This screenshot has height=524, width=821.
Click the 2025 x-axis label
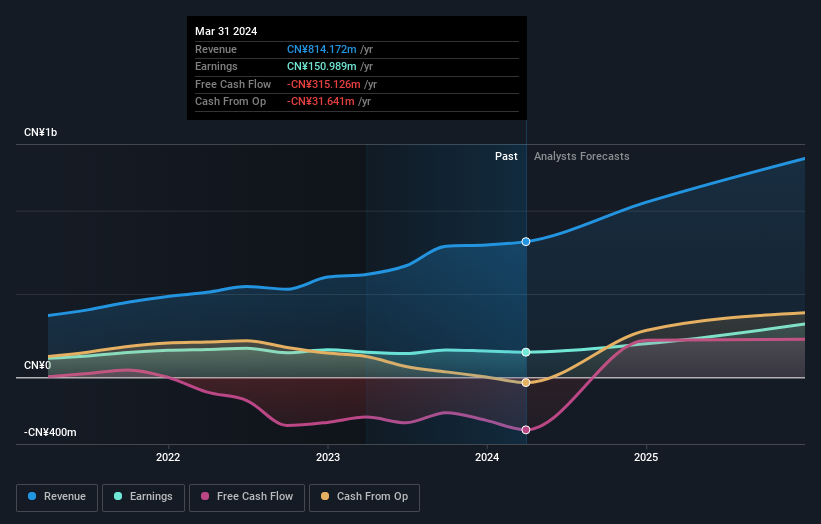[x=646, y=457]
